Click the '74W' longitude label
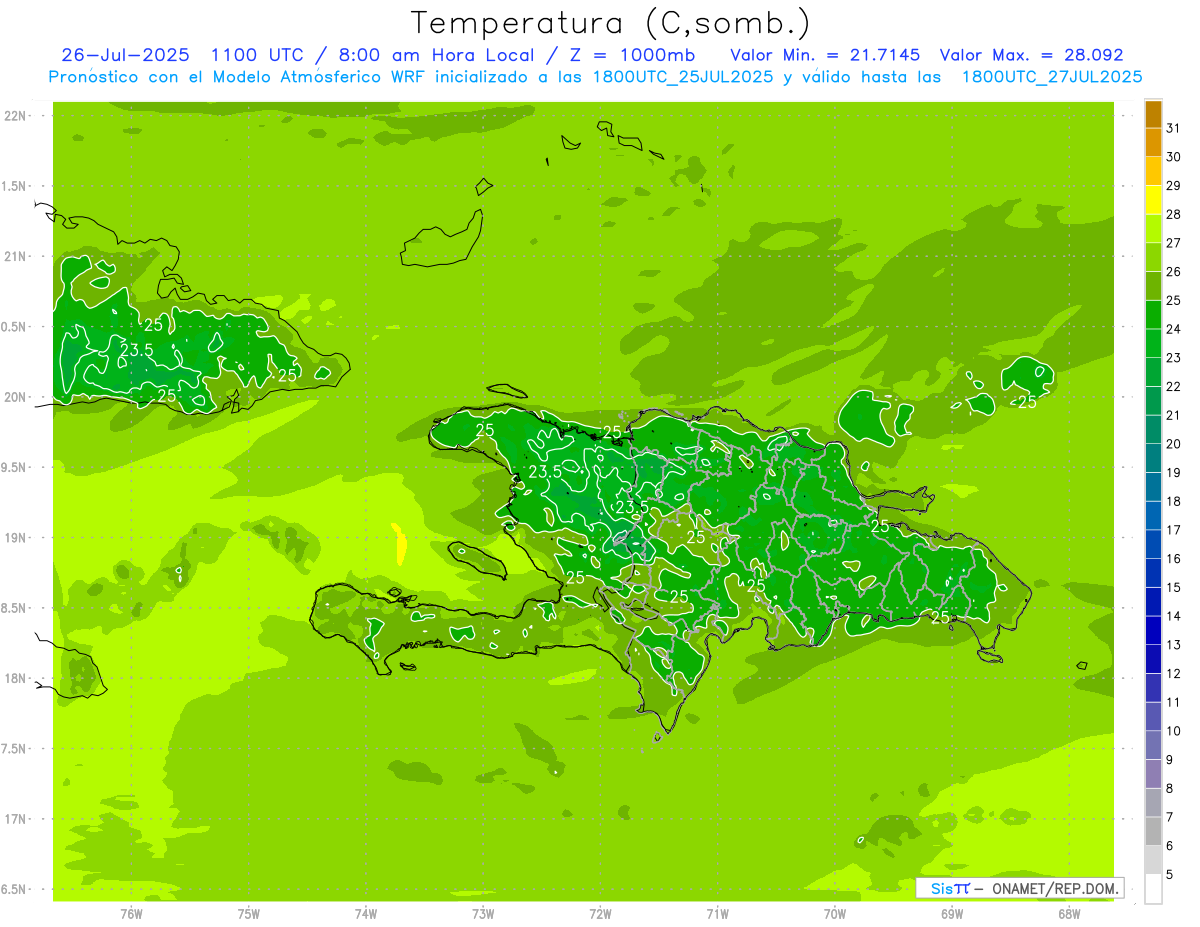Image resolution: width=1200 pixels, height=927 pixels. [366, 913]
